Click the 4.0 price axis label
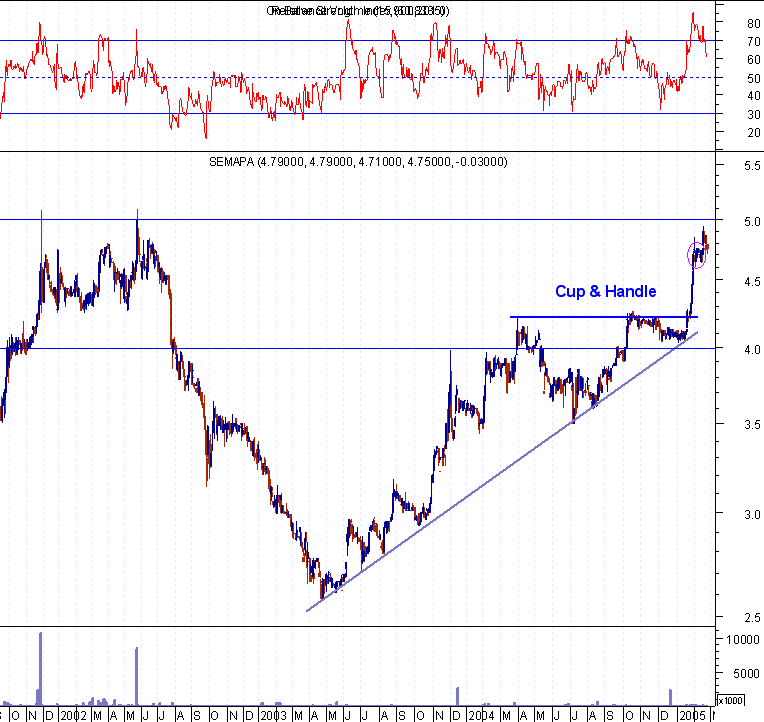Screen dimensions: 764x722 click(752, 350)
